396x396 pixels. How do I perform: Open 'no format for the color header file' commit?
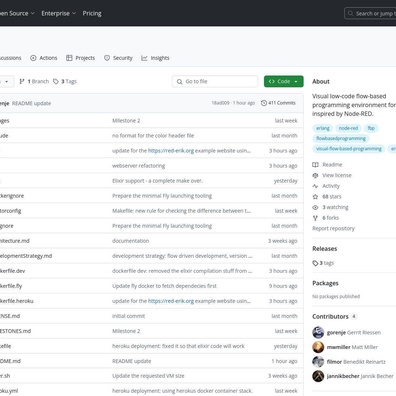click(153, 136)
